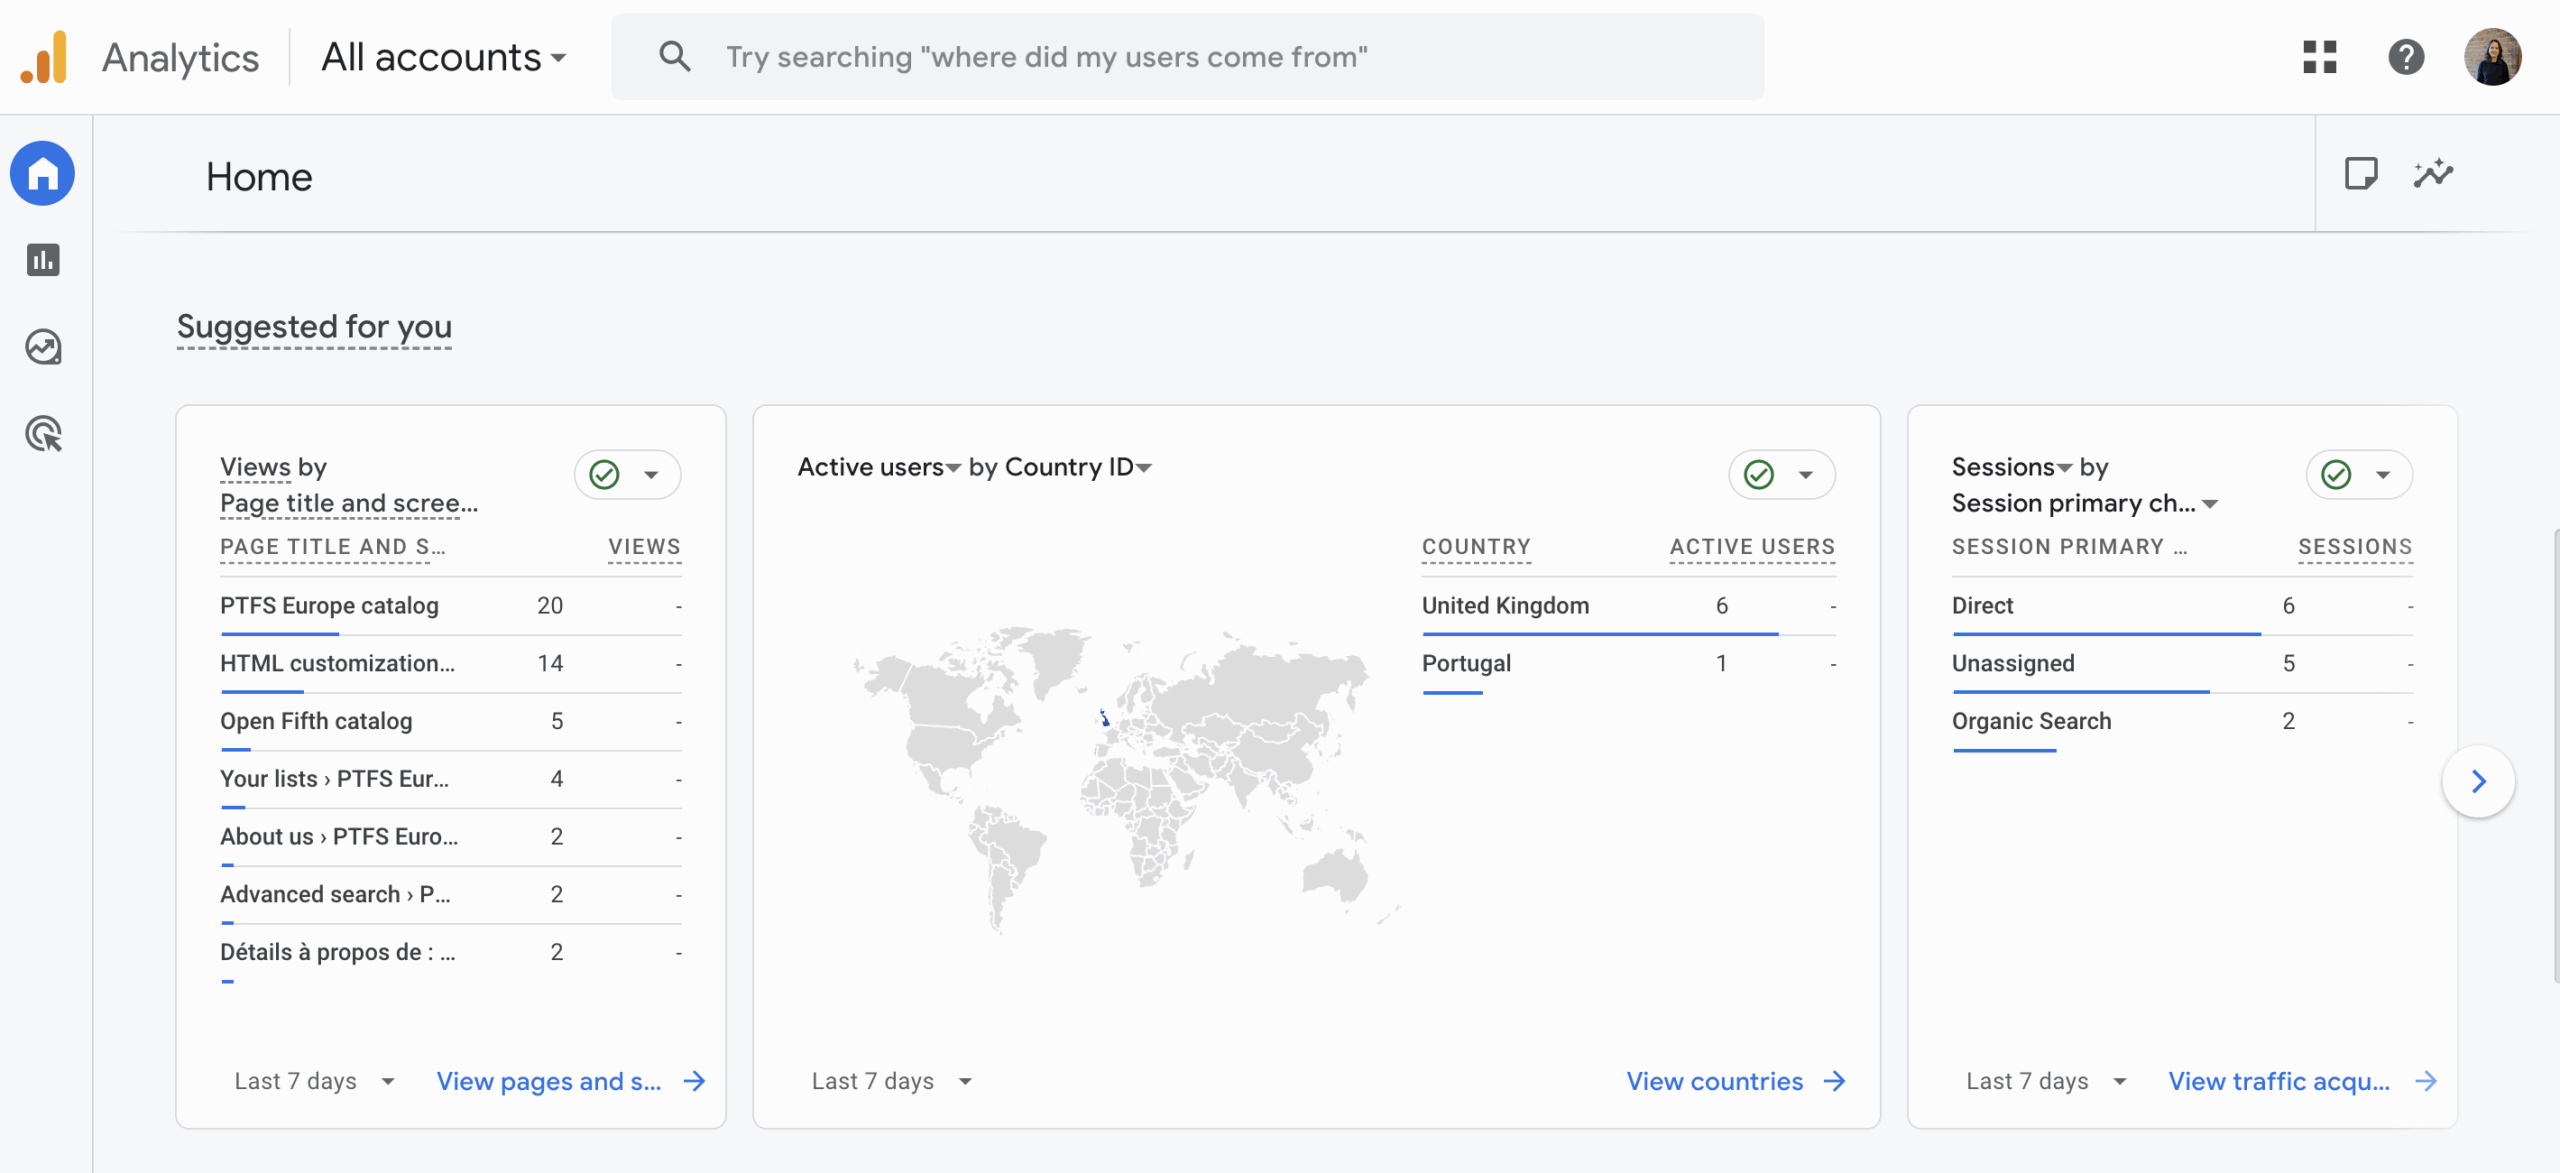This screenshot has width=2560, height=1173.
Task: Click the Home page title
Action: (x=259, y=177)
